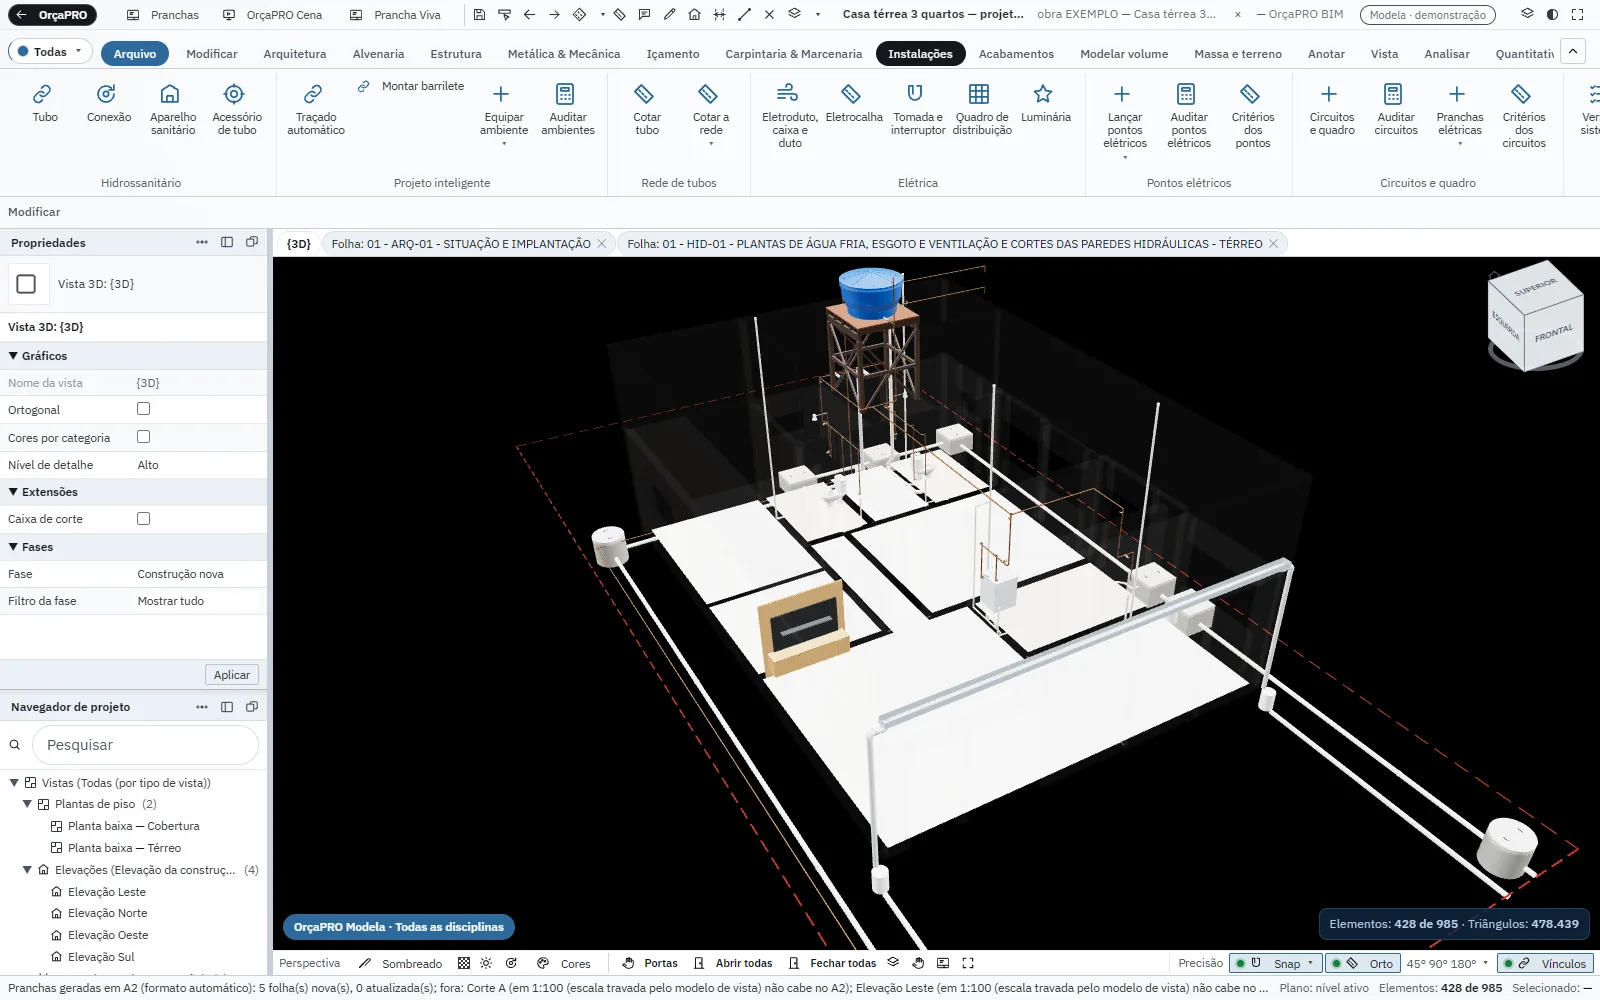Open the Estrutura ribbon tab
Viewport: 1600px width, 1000px height.
pyautogui.click(x=455, y=54)
